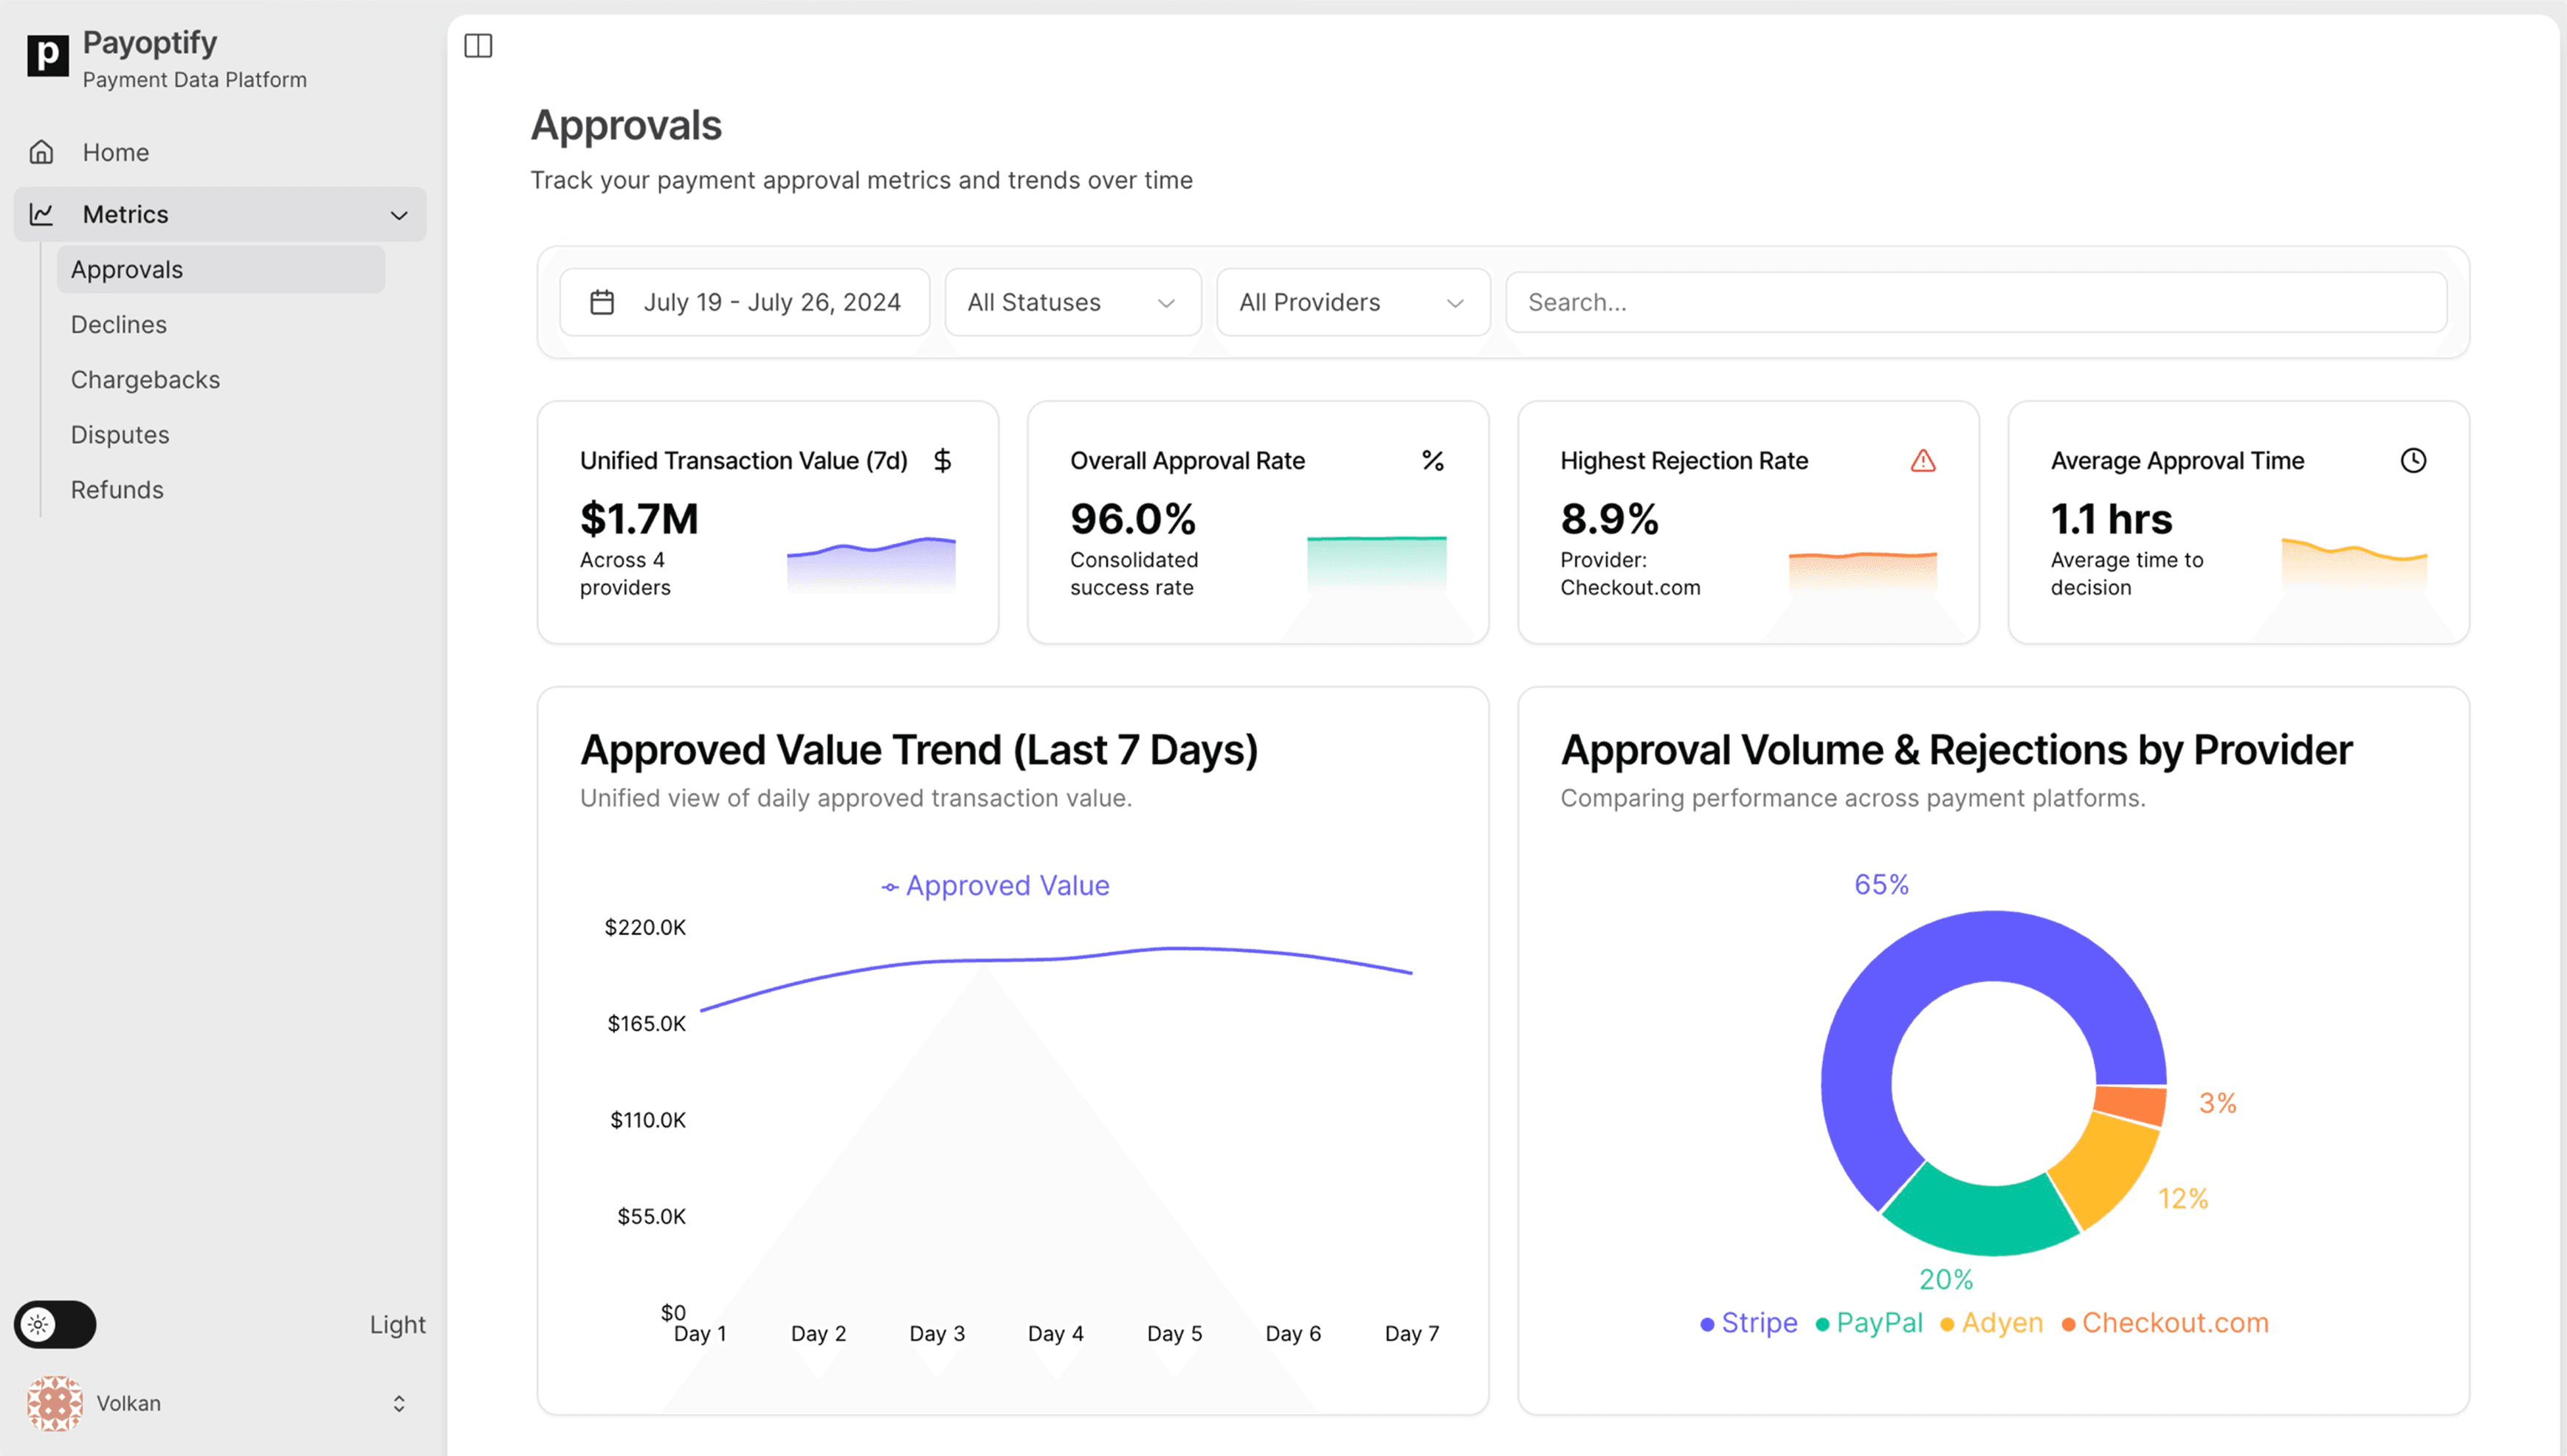Viewport: 2567px width, 1456px height.
Task: Click the clock icon on Average Approval Time card
Action: (2413, 460)
